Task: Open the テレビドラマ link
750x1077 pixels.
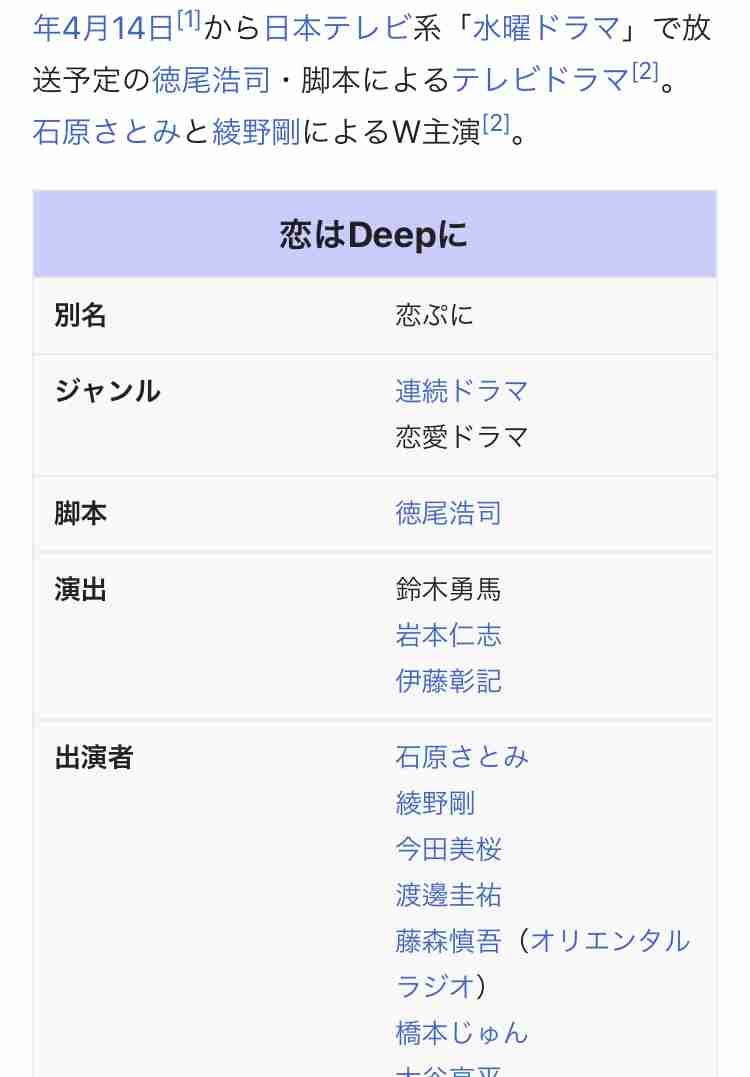Action: [x=541, y=80]
